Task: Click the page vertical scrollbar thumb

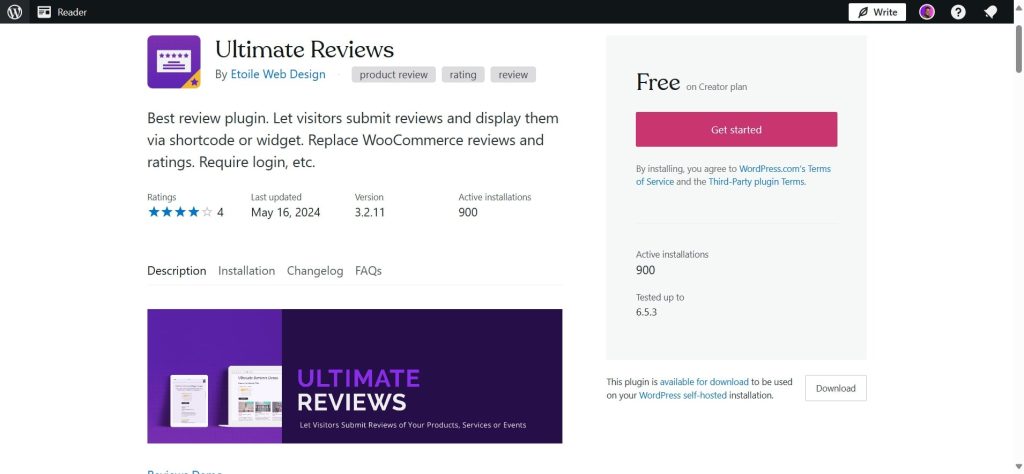Action: (1019, 49)
